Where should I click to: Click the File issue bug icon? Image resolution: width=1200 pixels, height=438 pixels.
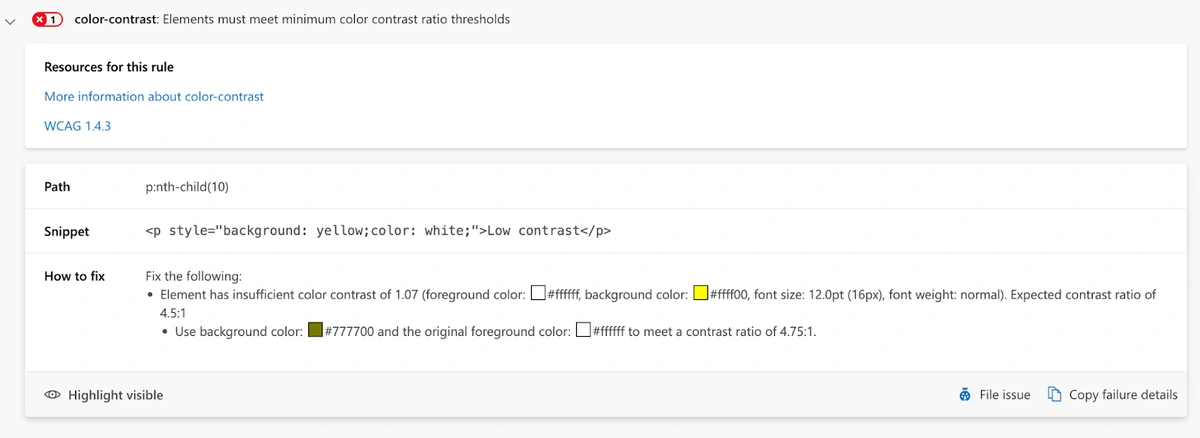(x=965, y=395)
